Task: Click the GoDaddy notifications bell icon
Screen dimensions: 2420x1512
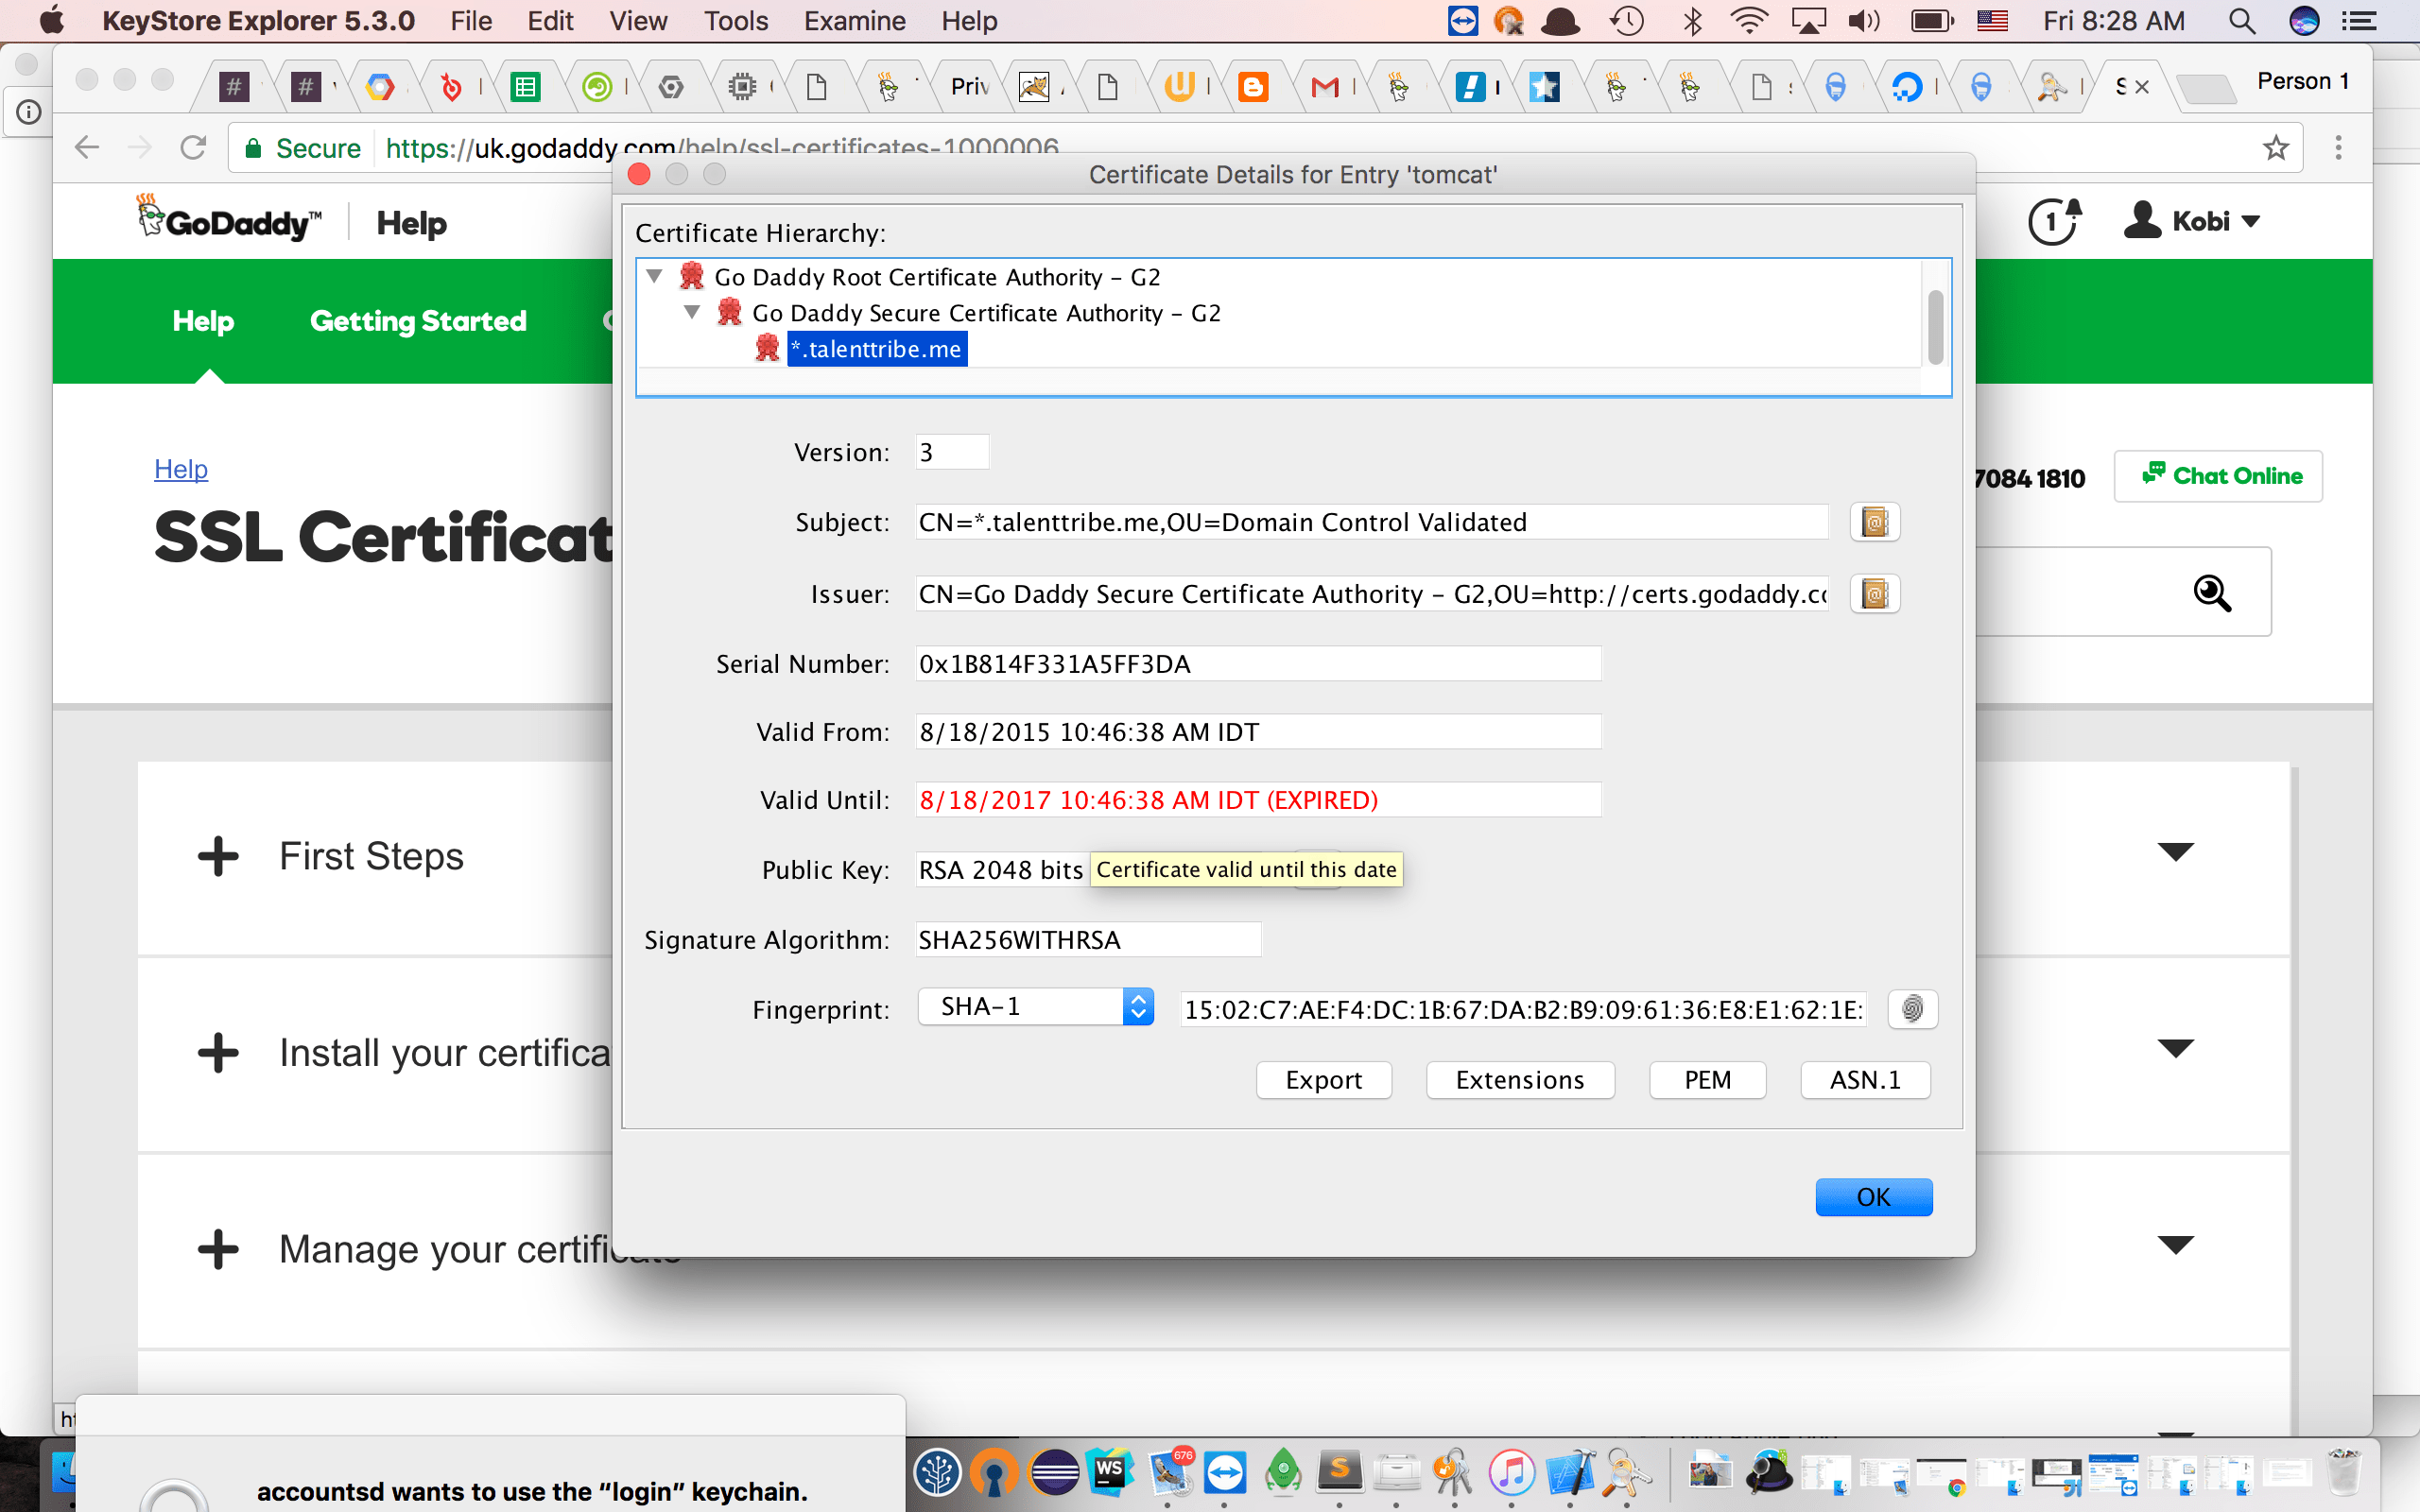Action: 2054,221
